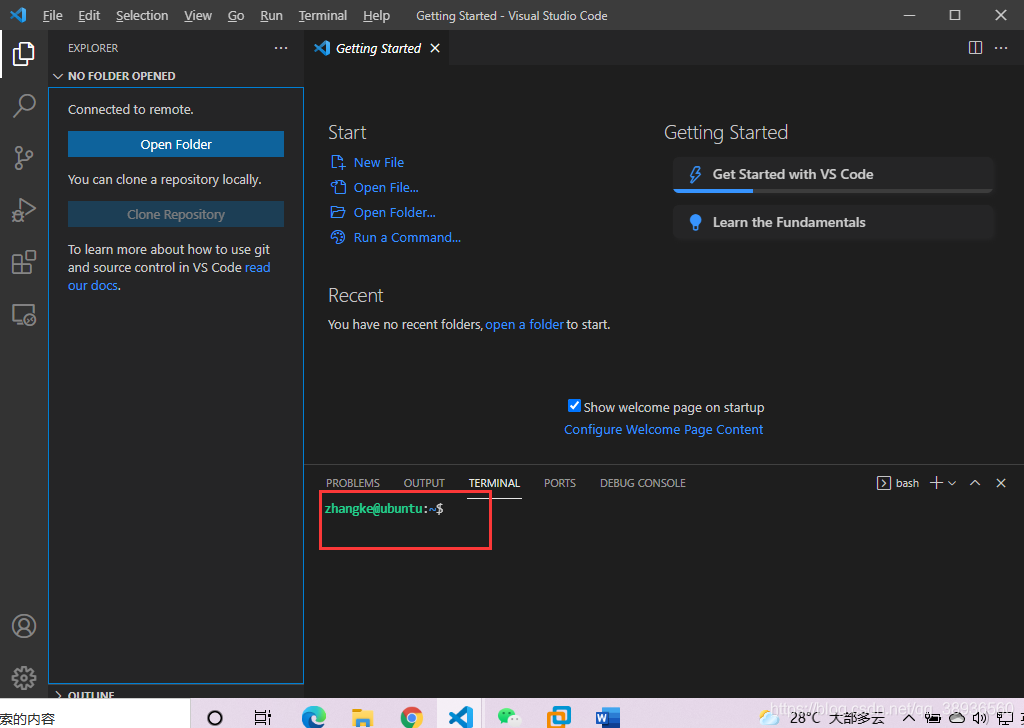Image resolution: width=1024 pixels, height=728 pixels.
Task: Open editor more actions menu
Action: 1000,48
